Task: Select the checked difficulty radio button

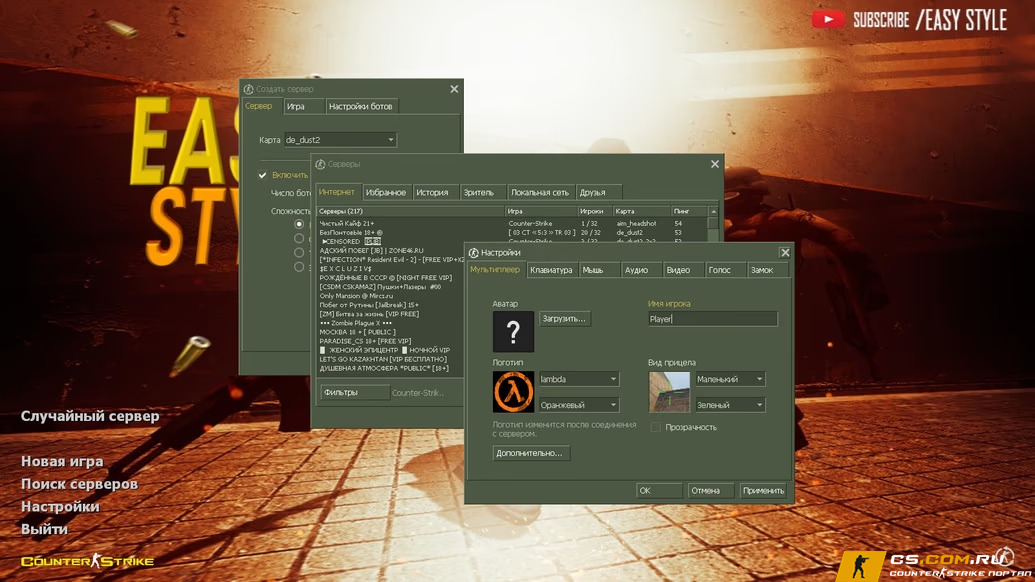Action: [299, 224]
